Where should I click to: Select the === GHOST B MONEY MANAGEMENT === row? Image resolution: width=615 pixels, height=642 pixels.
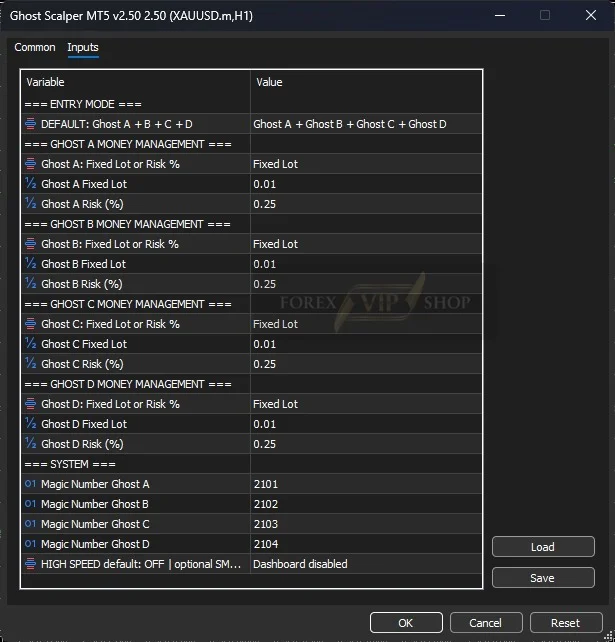(251, 224)
